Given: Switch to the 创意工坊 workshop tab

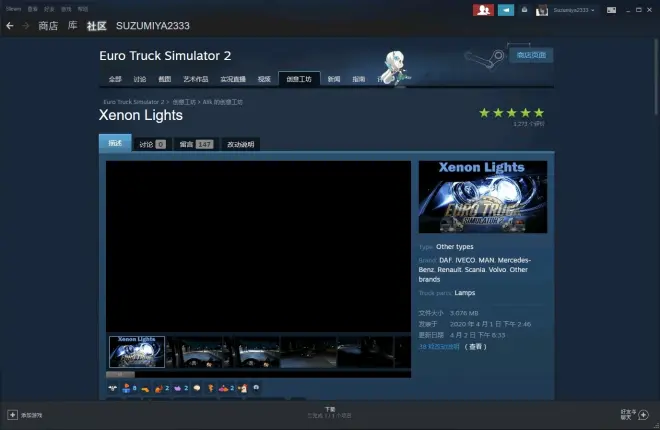Looking at the screenshot, I should pyautogui.click(x=299, y=78).
